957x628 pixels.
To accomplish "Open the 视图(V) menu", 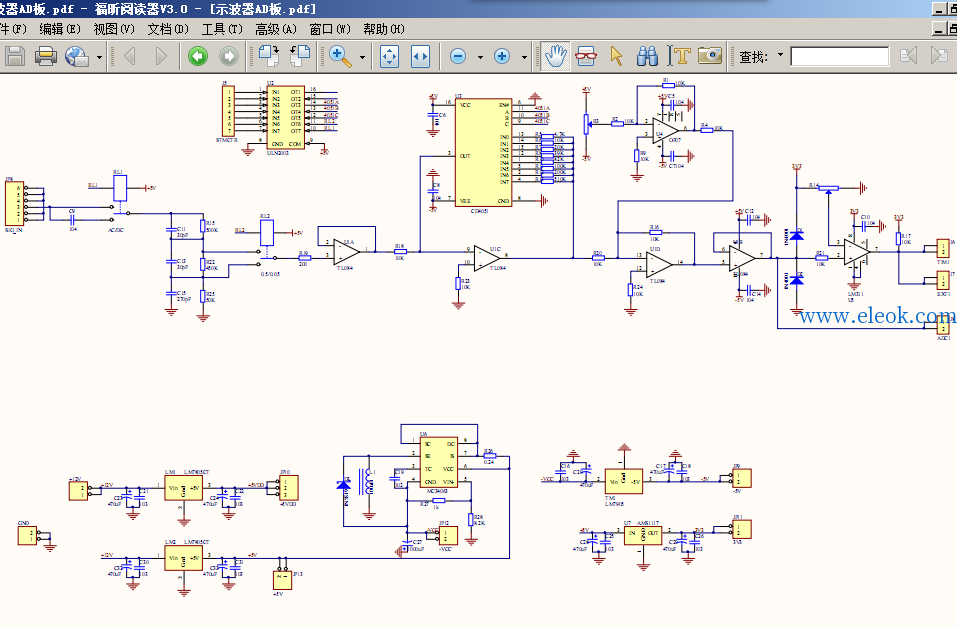I will (x=114, y=29).
